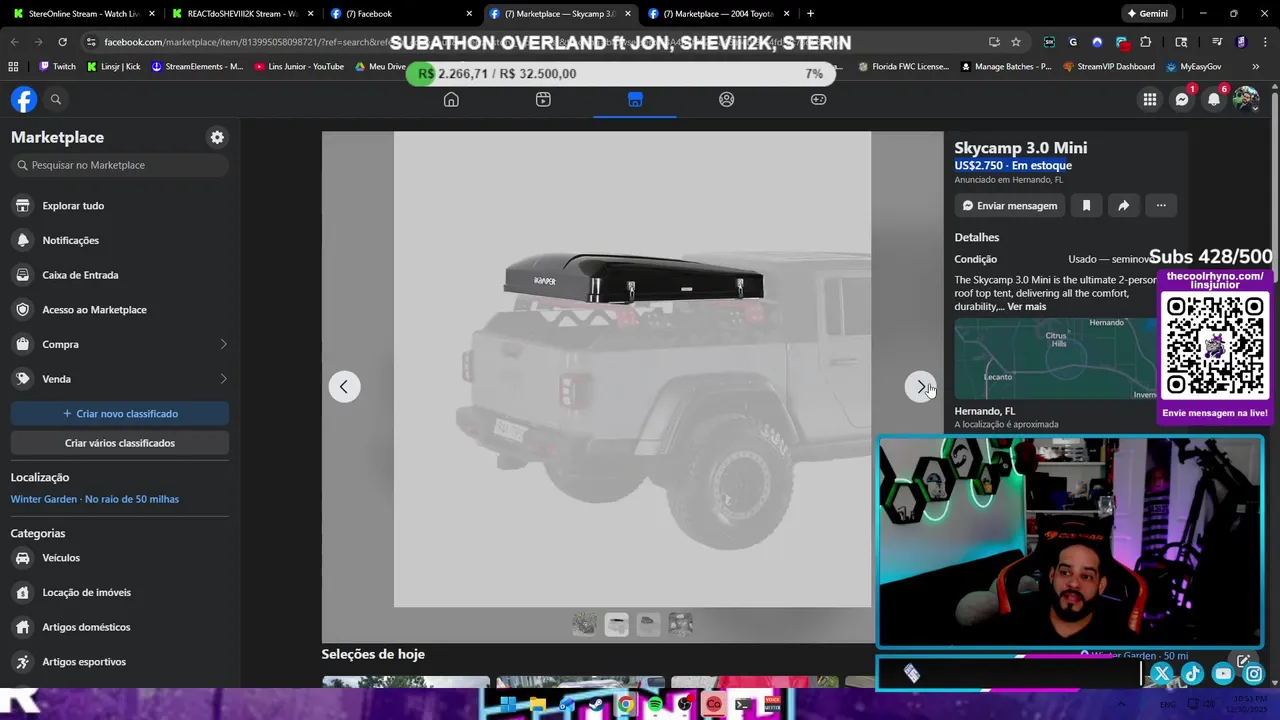The width and height of the screenshot is (1280, 720).
Task: Click Criar novo classificado button
Action: (x=120, y=413)
